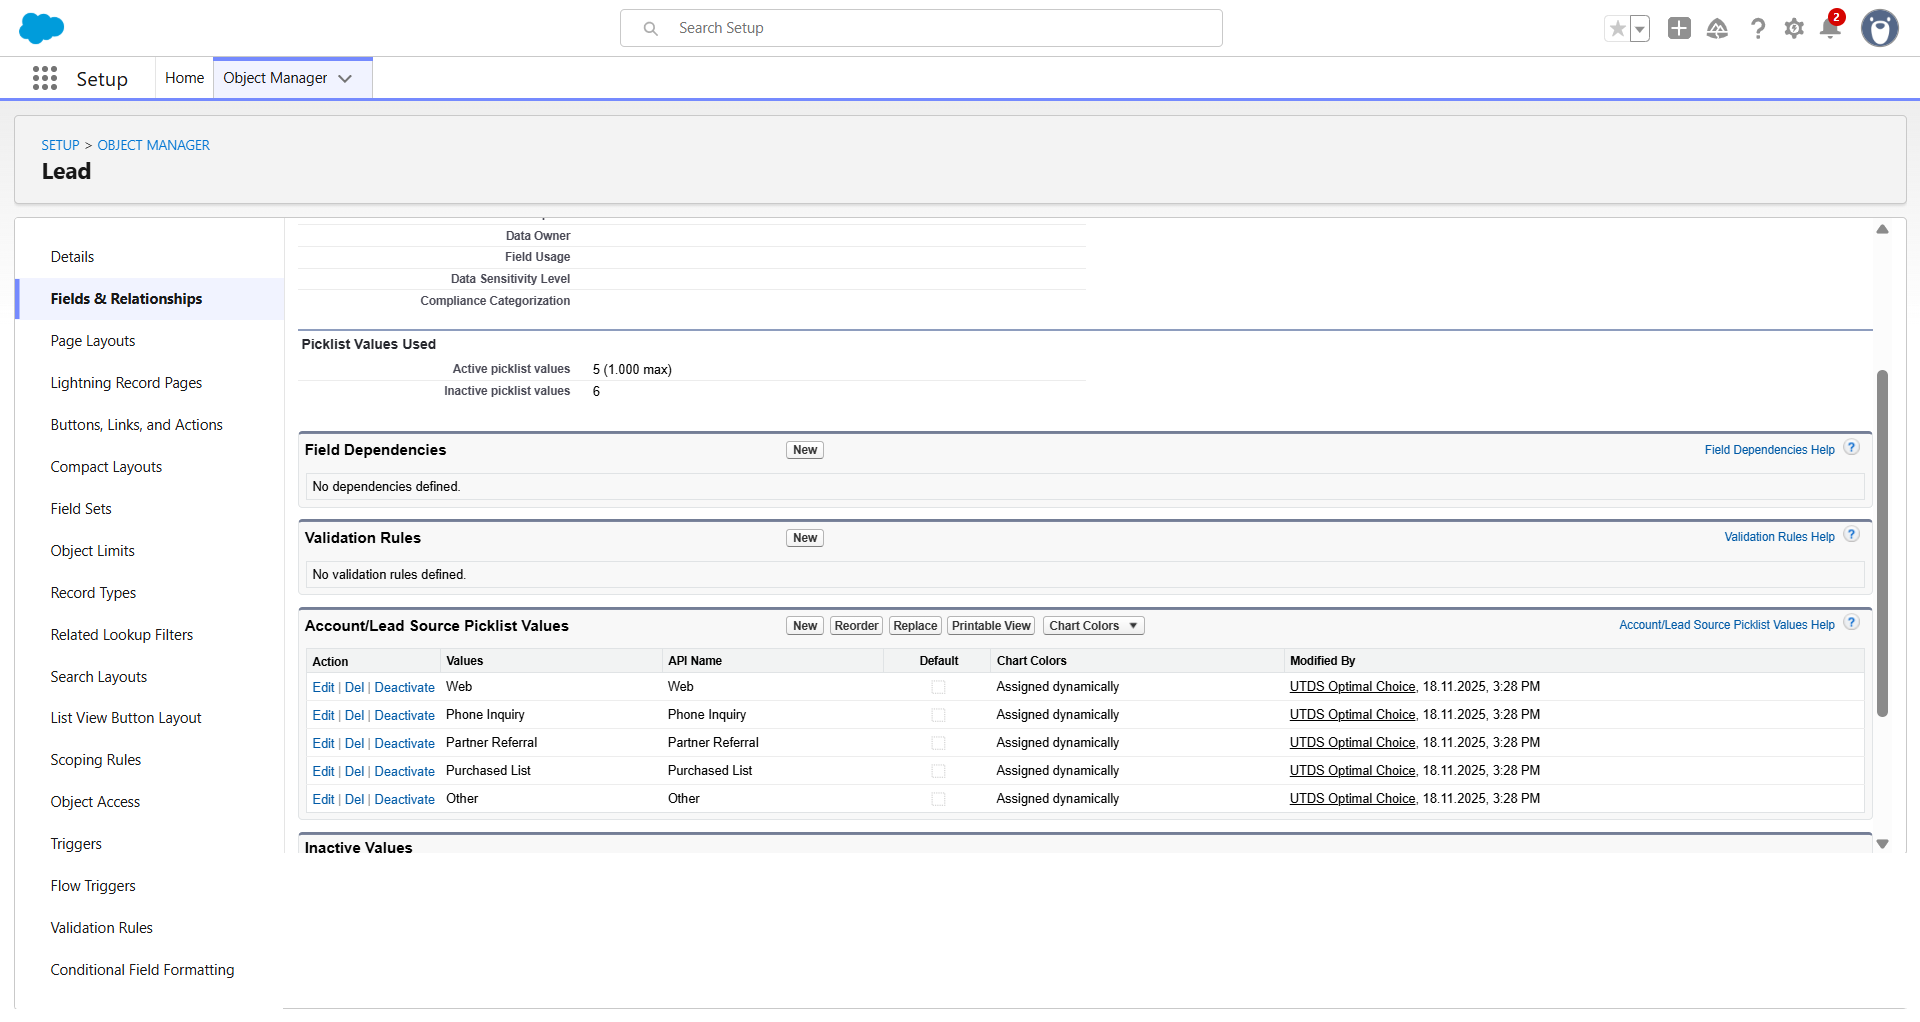The height and width of the screenshot is (1022, 1920).
Task: Toggle Default checkbox for Web value
Action: (x=938, y=687)
